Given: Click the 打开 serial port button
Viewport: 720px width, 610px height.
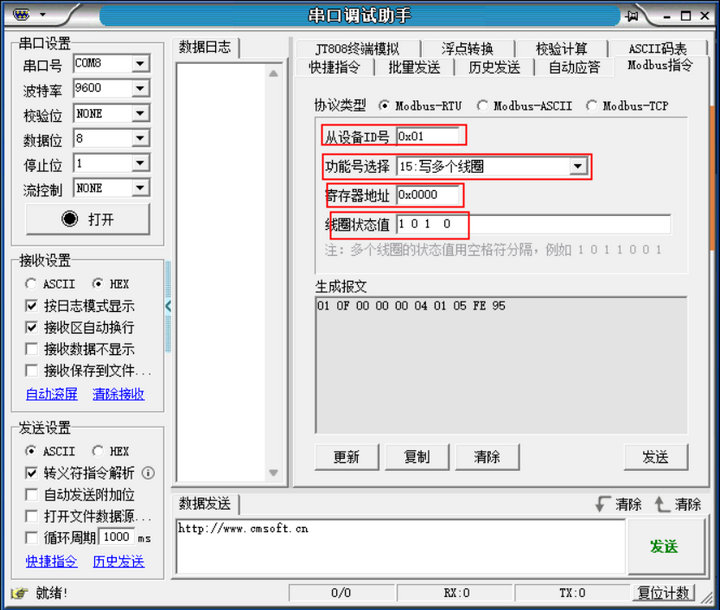Looking at the screenshot, I should click(x=88, y=219).
